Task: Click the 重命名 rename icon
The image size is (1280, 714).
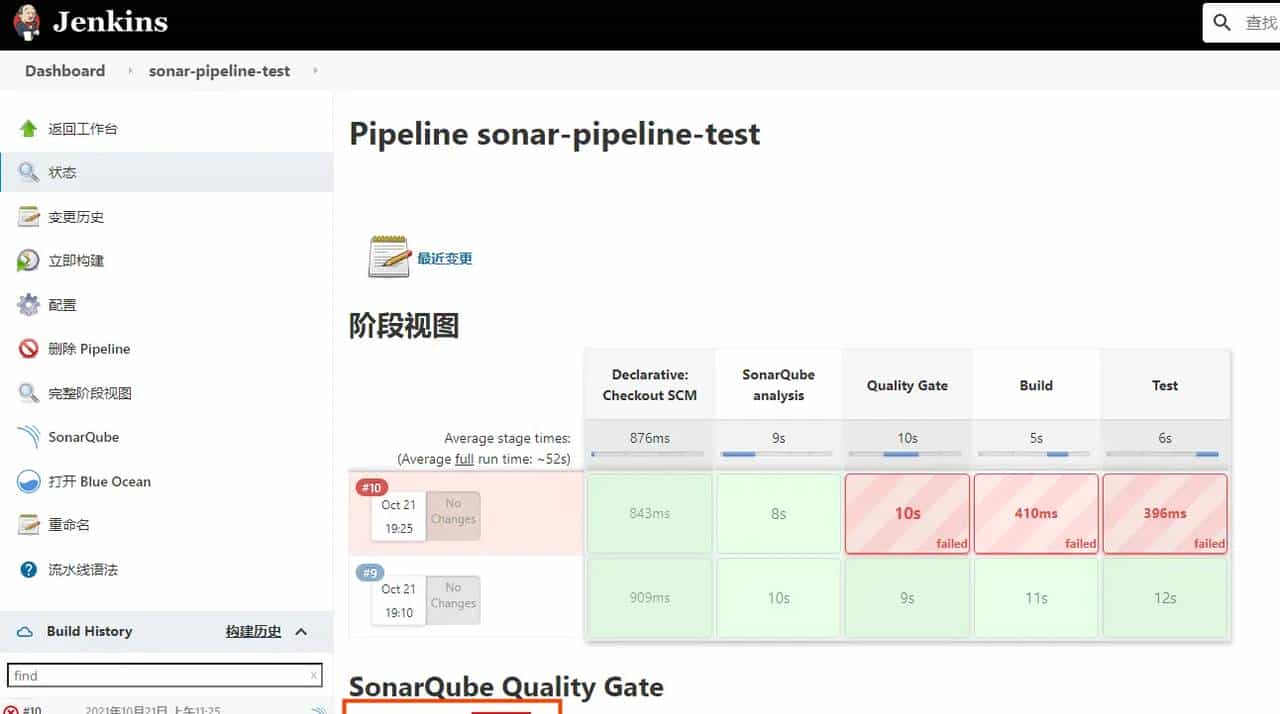Action: point(28,524)
